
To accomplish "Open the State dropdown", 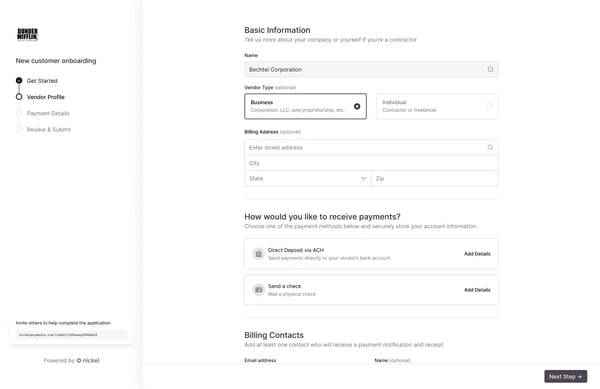I will click(x=308, y=178).
